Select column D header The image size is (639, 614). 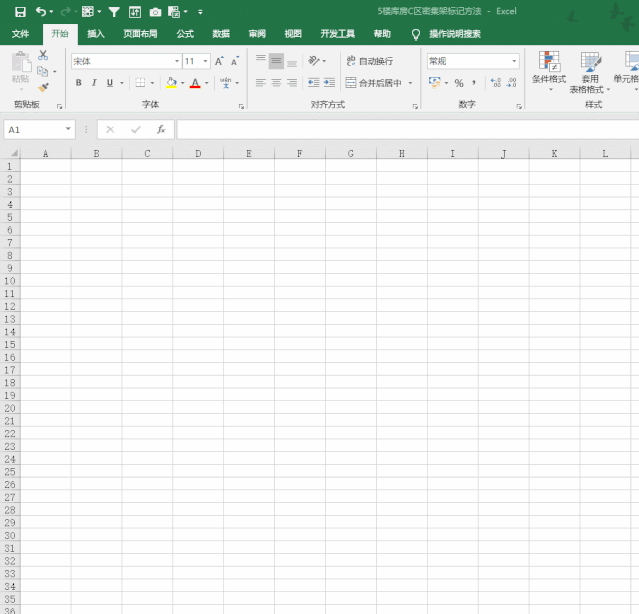198,154
